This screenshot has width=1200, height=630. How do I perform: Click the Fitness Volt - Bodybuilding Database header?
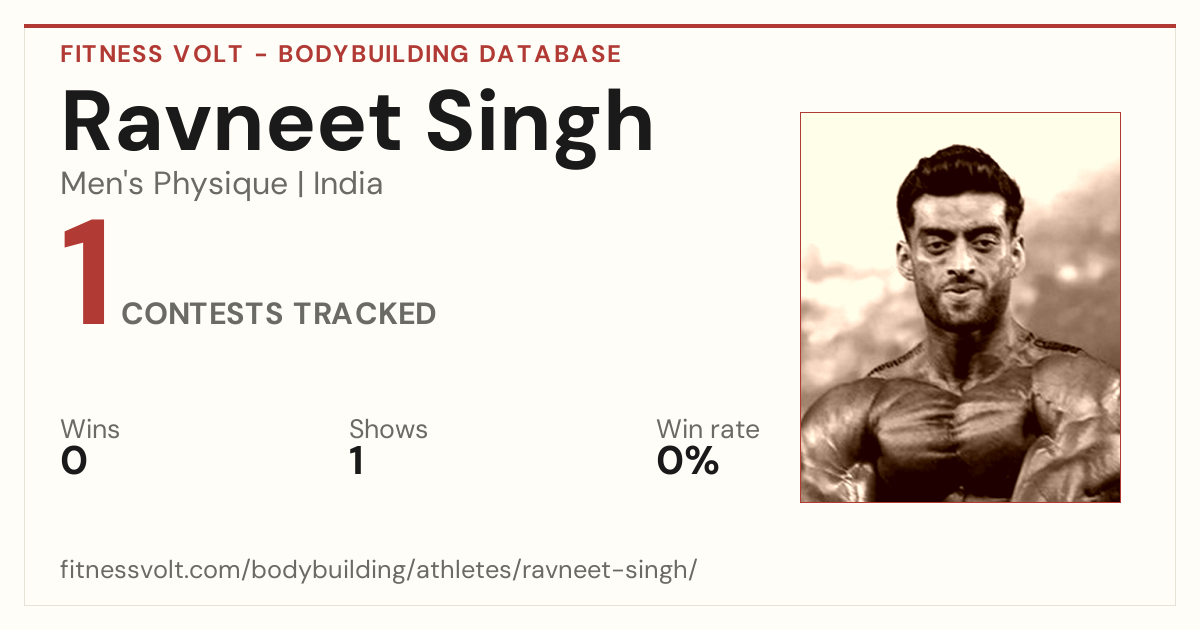(x=341, y=54)
